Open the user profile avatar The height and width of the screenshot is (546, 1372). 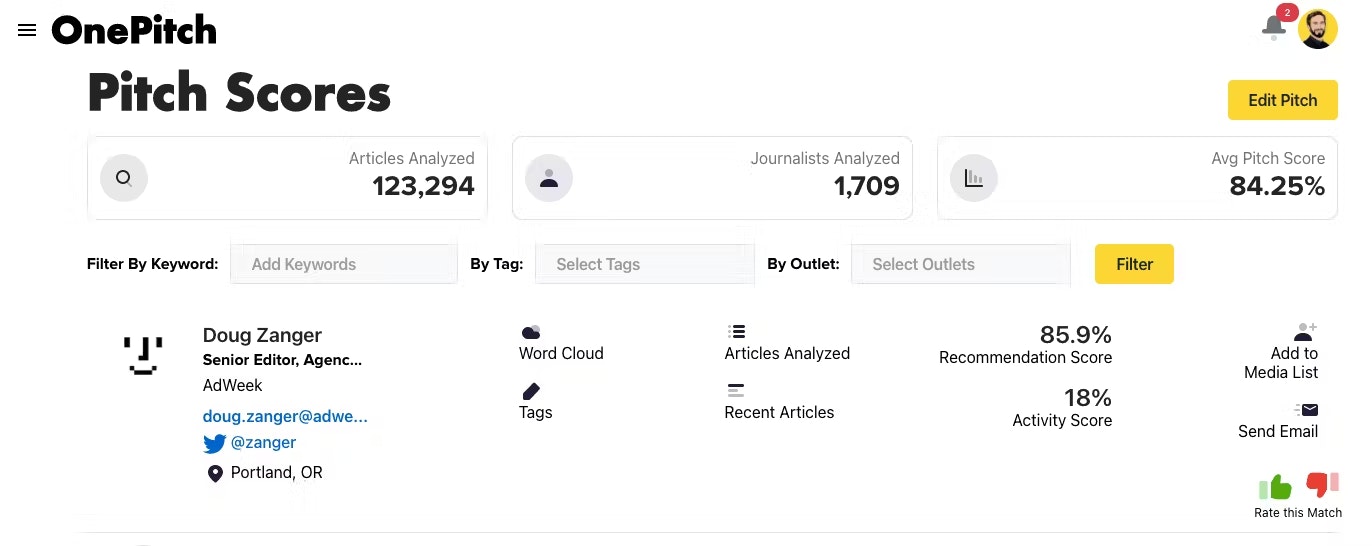point(1318,29)
